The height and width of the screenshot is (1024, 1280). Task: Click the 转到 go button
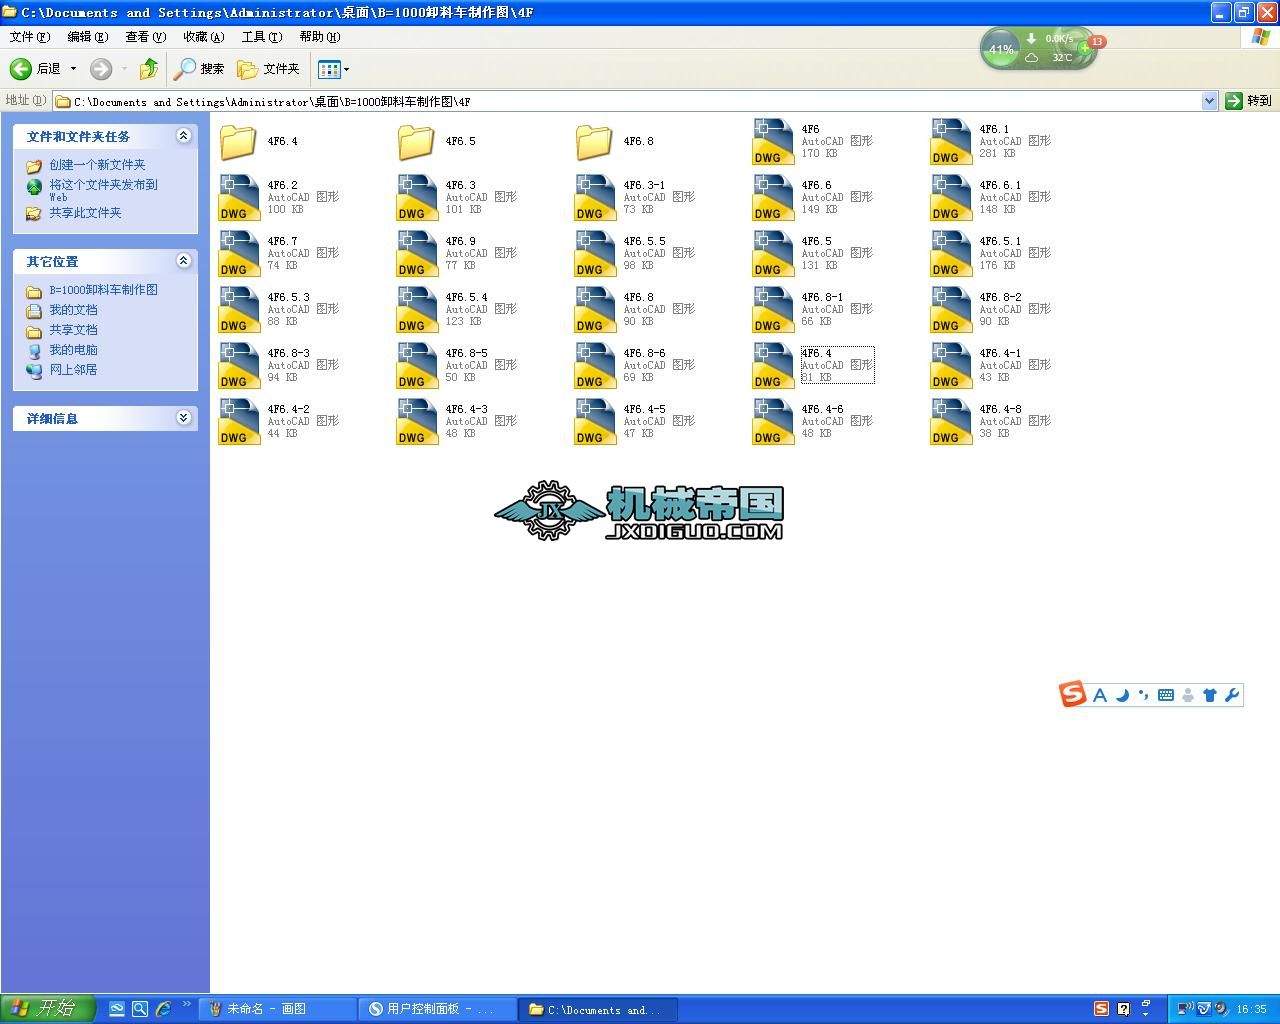(x=1249, y=101)
